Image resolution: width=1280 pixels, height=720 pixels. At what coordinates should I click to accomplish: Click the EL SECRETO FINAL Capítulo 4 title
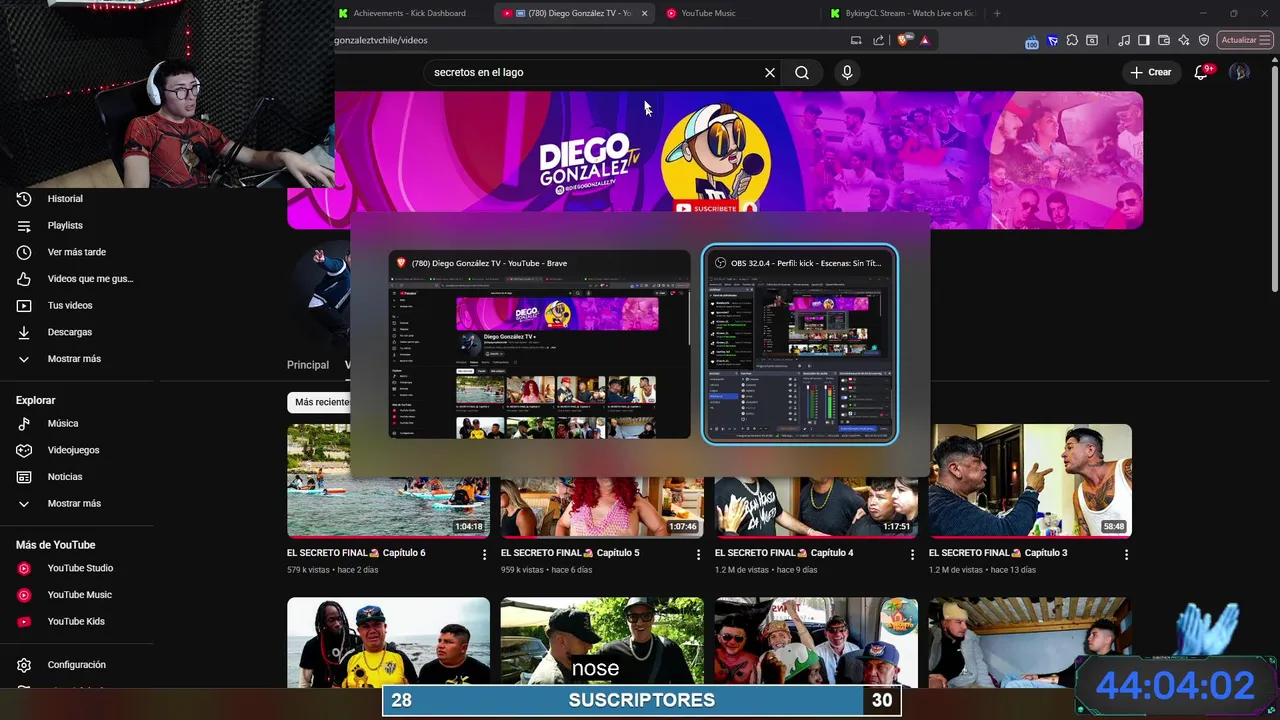click(x=784, y=553)
